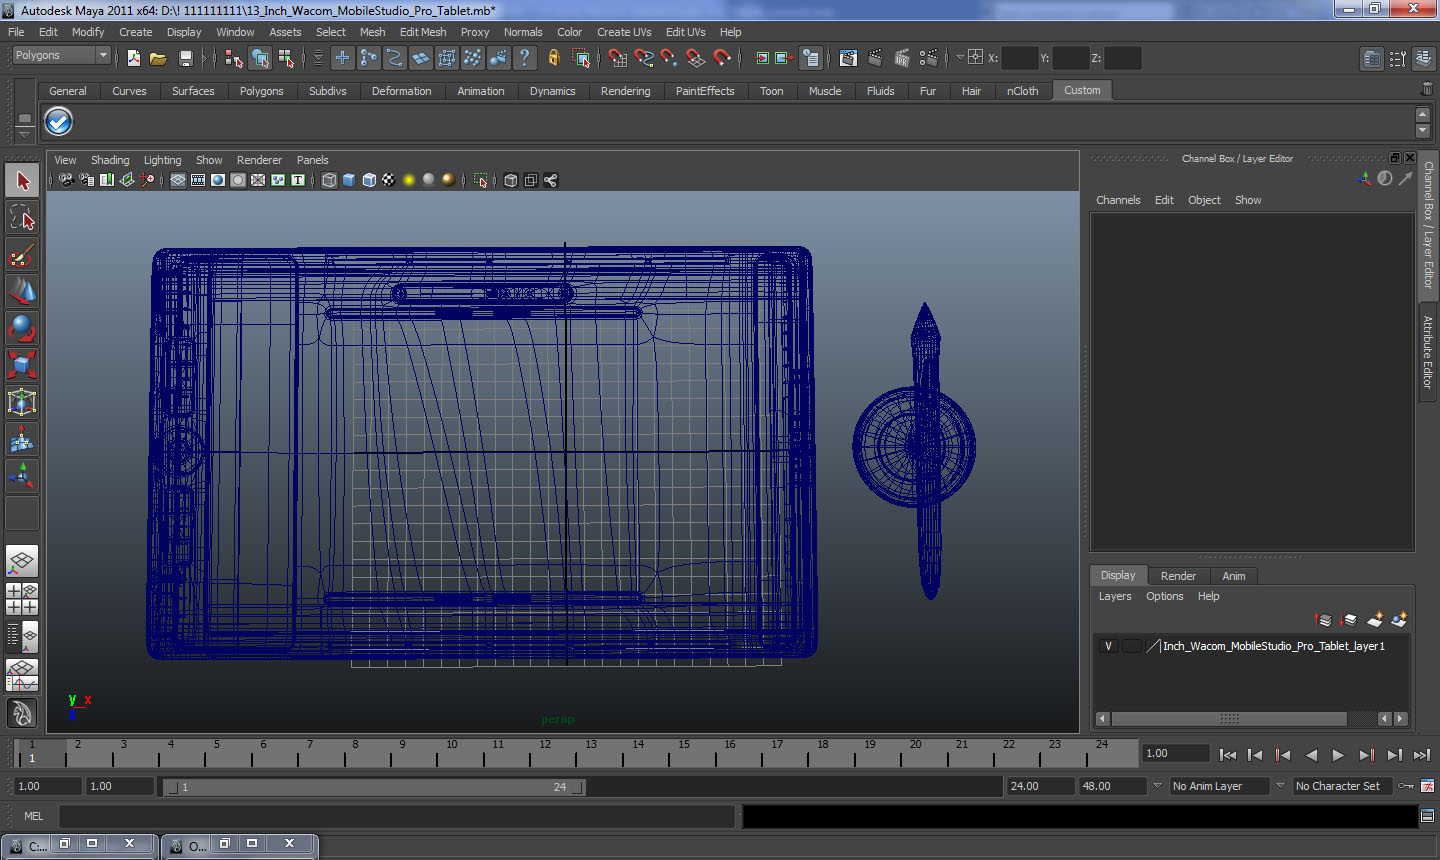Image resolution: width=1440 pixels, height=860 pixels.
Task: Open a scene with folder icon
Action: [x=158, y=58]
